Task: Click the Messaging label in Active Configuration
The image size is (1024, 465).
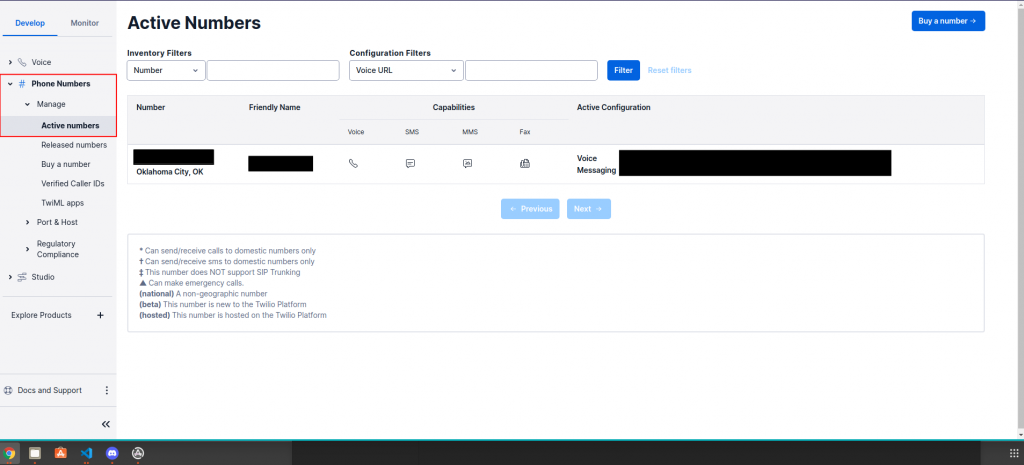Action: [x=596, y=170]
